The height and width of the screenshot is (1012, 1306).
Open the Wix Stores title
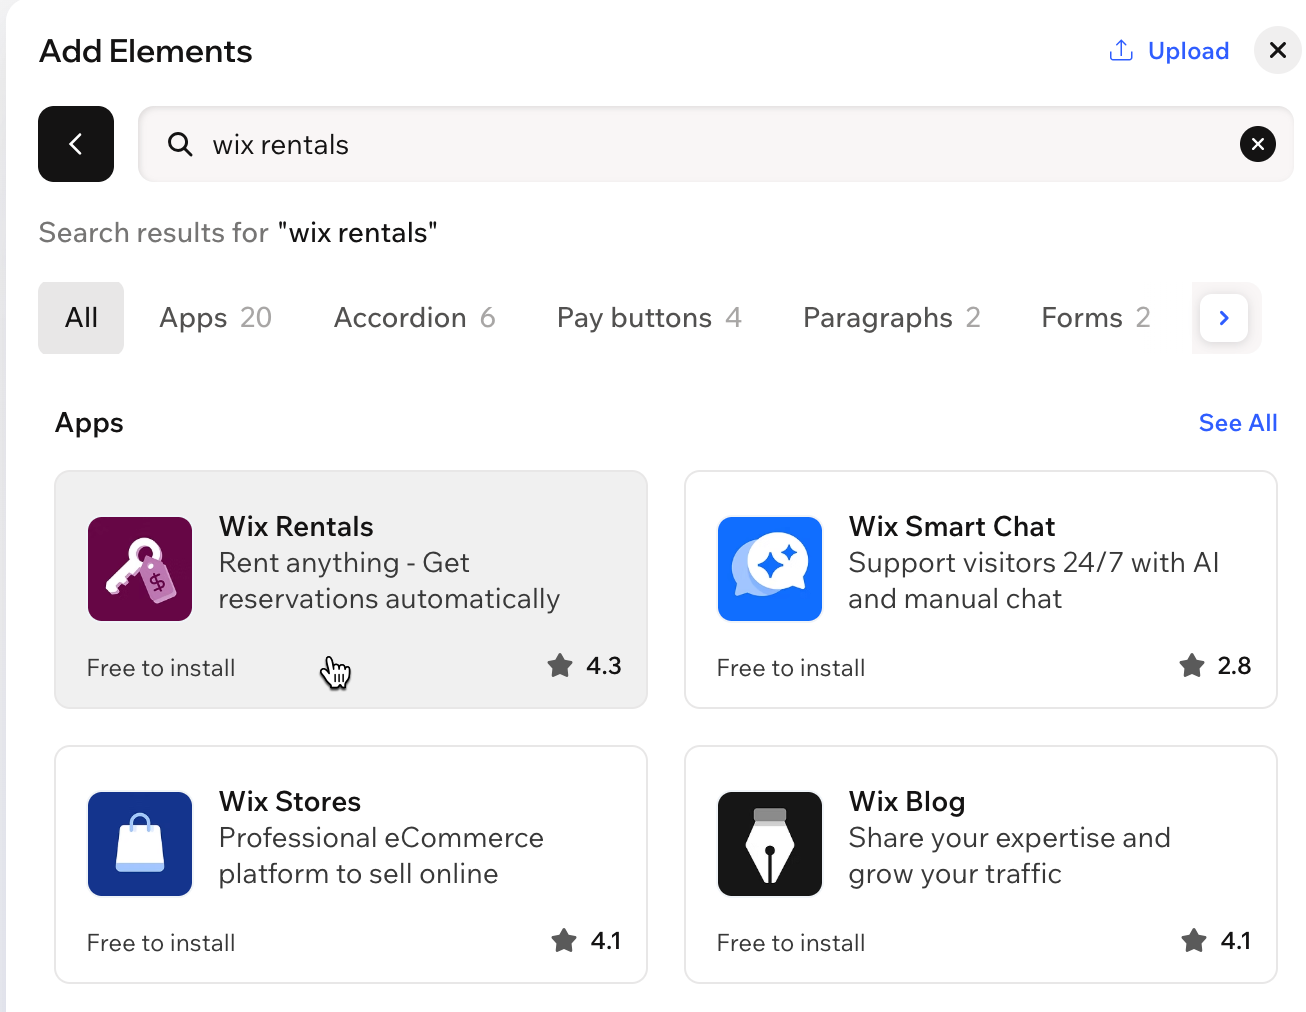click(x=290, y=802)
